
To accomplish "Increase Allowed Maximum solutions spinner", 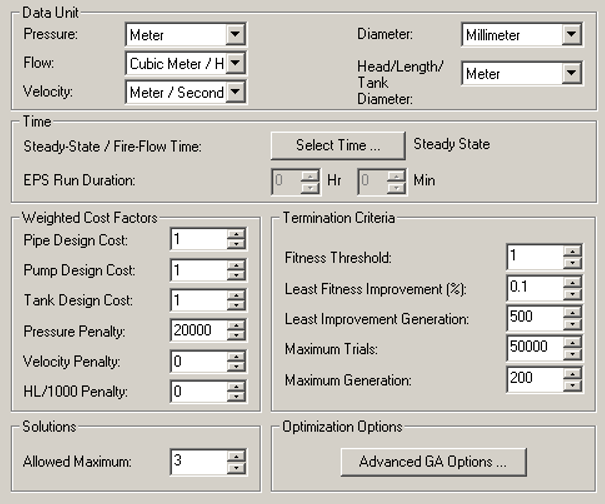I will pyautogui.click(x=236, y=457).
